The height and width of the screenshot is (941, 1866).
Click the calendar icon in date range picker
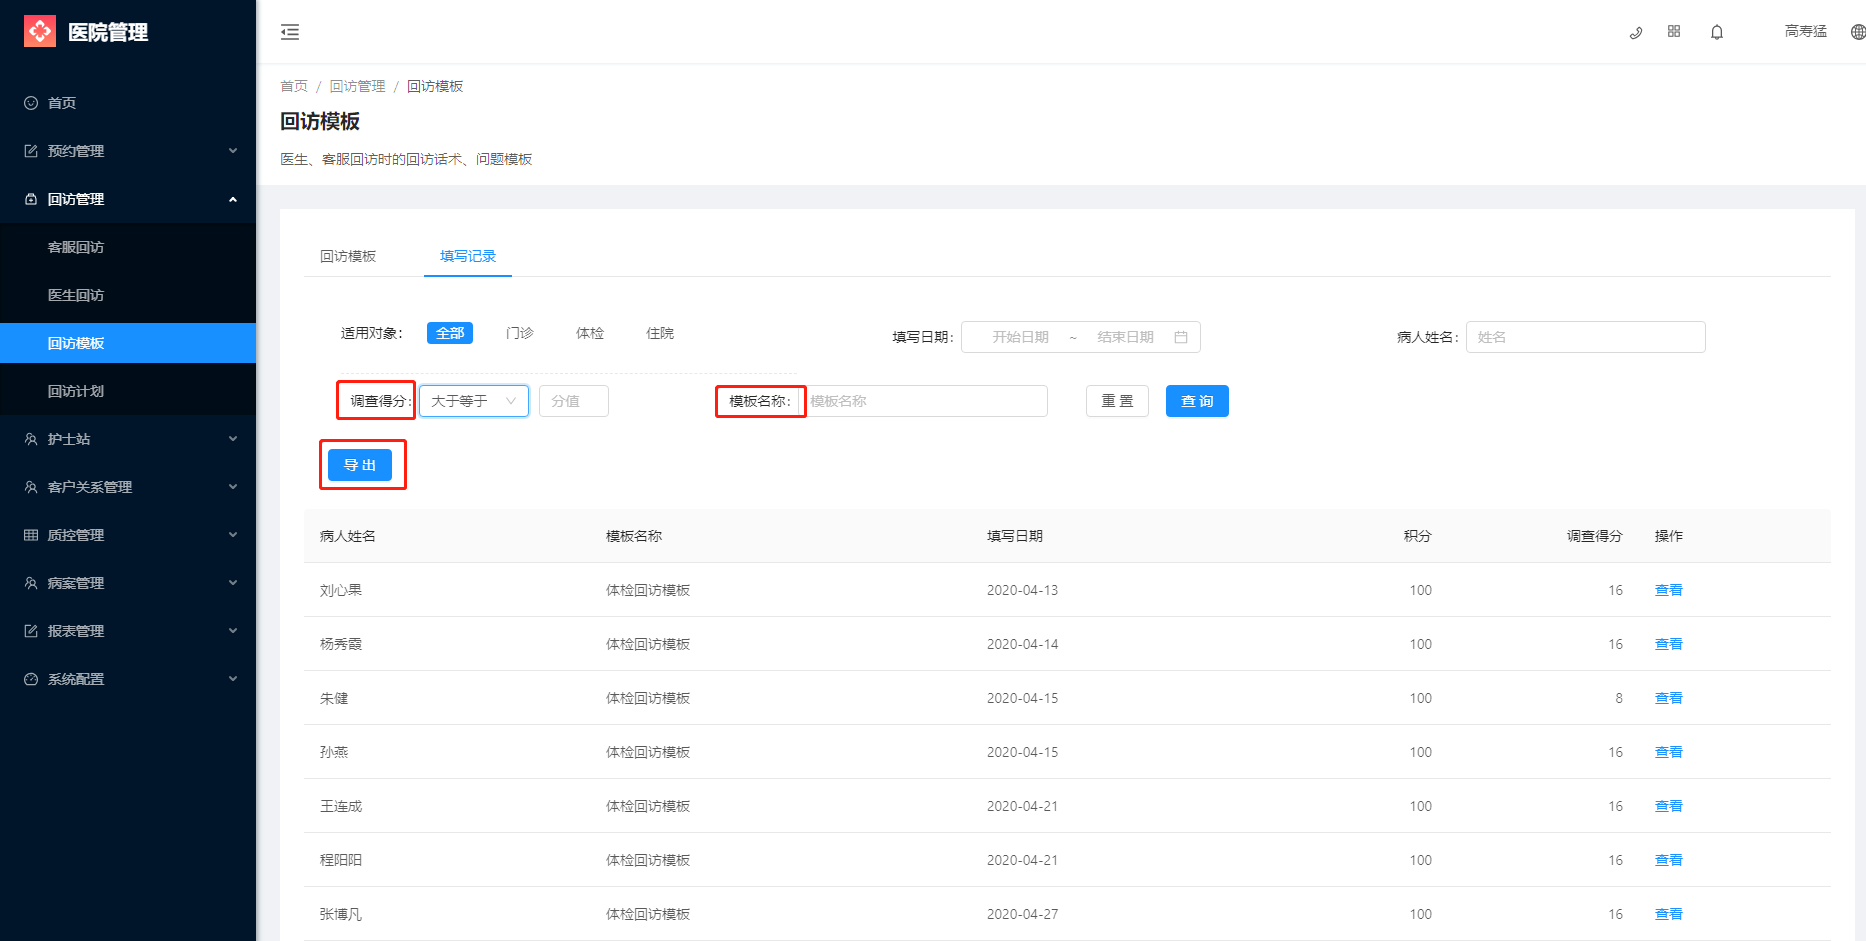tap(1181, 337)
